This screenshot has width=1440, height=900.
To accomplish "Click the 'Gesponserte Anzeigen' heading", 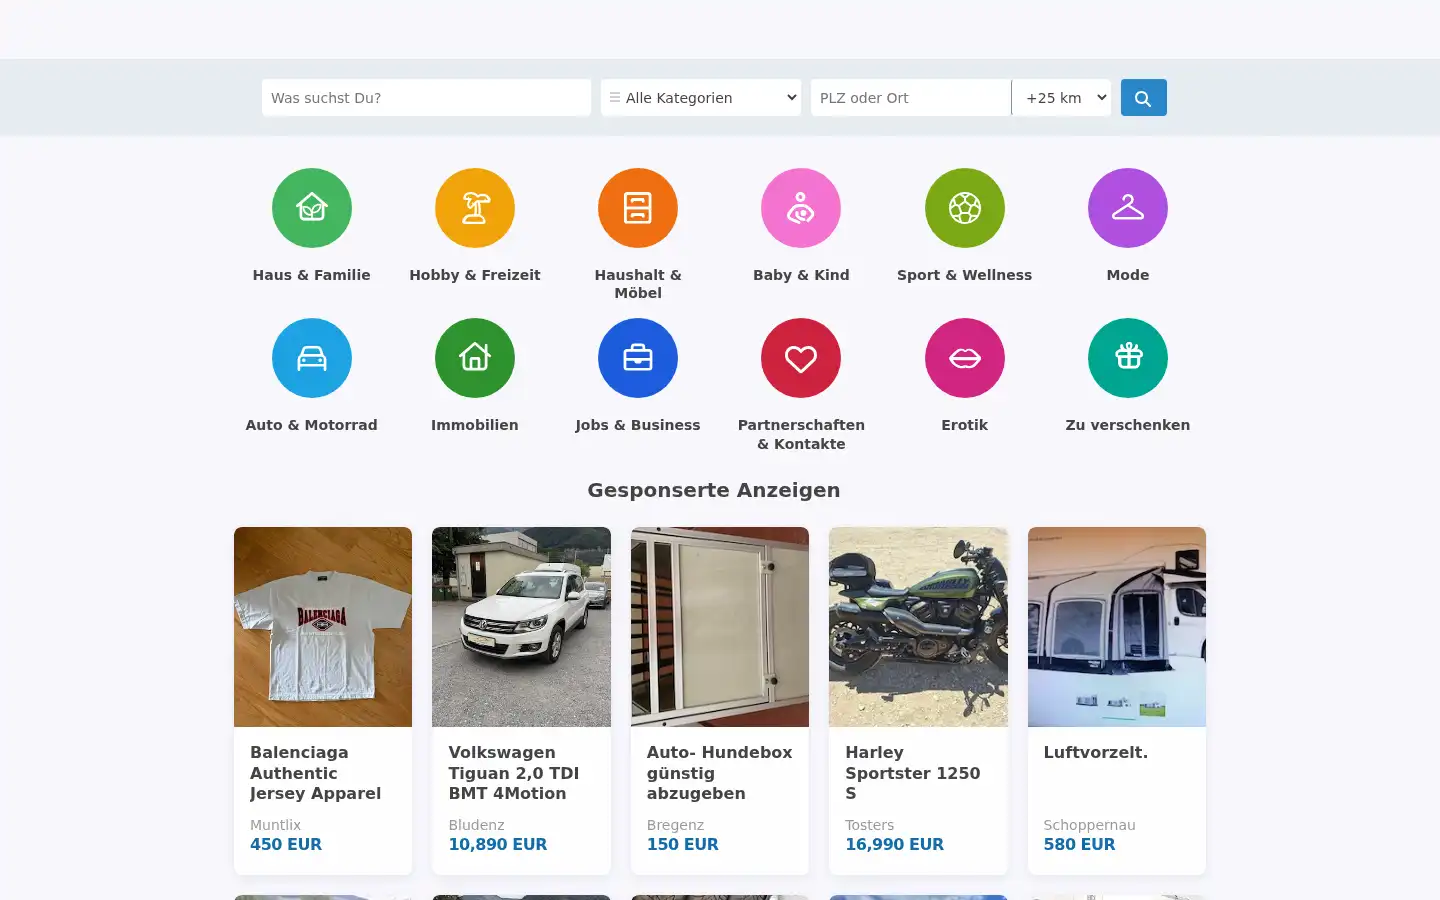I will point(714,490).
